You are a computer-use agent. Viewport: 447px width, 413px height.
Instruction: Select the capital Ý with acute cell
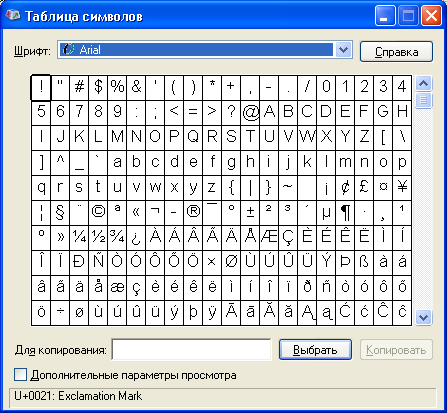(326, 262)
